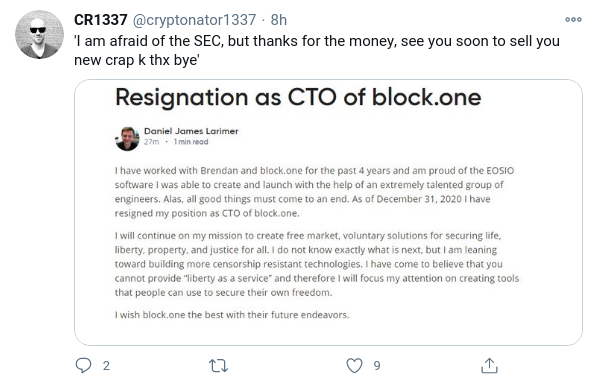Click the 1 min read label
The width and height of the screenshot is (598, 385).
coord(191,142)
